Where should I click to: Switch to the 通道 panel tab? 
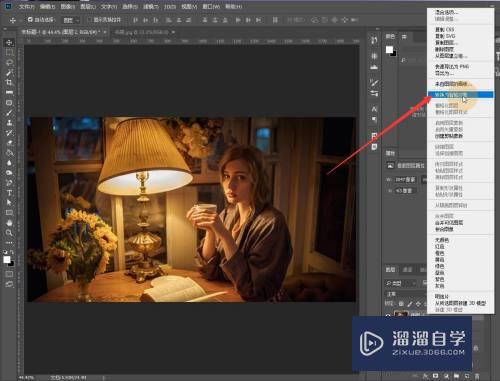(408, 269)
